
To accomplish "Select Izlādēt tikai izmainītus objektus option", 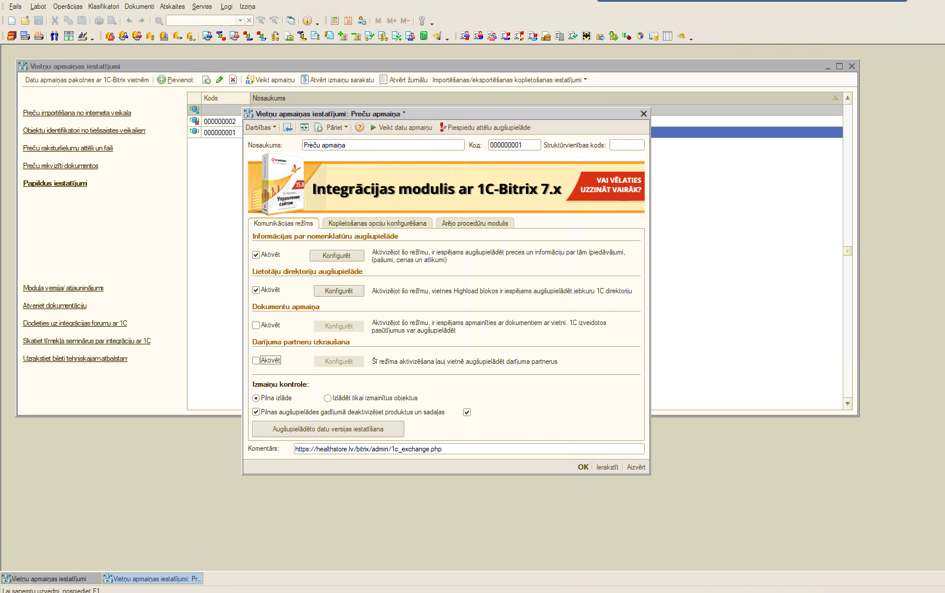I will click(x=327, y=398).
